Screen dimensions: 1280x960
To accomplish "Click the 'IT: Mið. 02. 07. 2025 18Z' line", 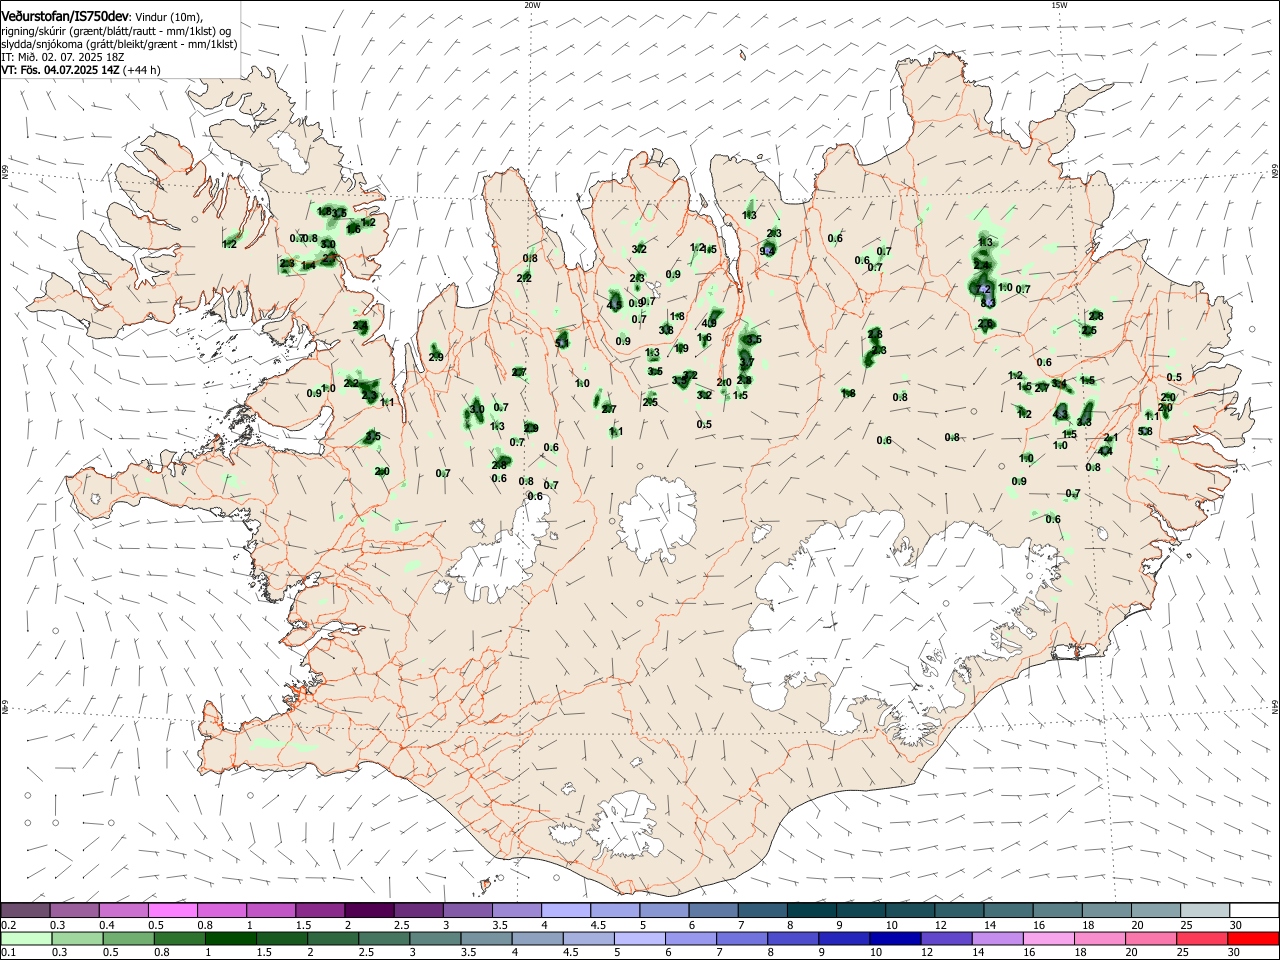I will click(x=63, y=57).
